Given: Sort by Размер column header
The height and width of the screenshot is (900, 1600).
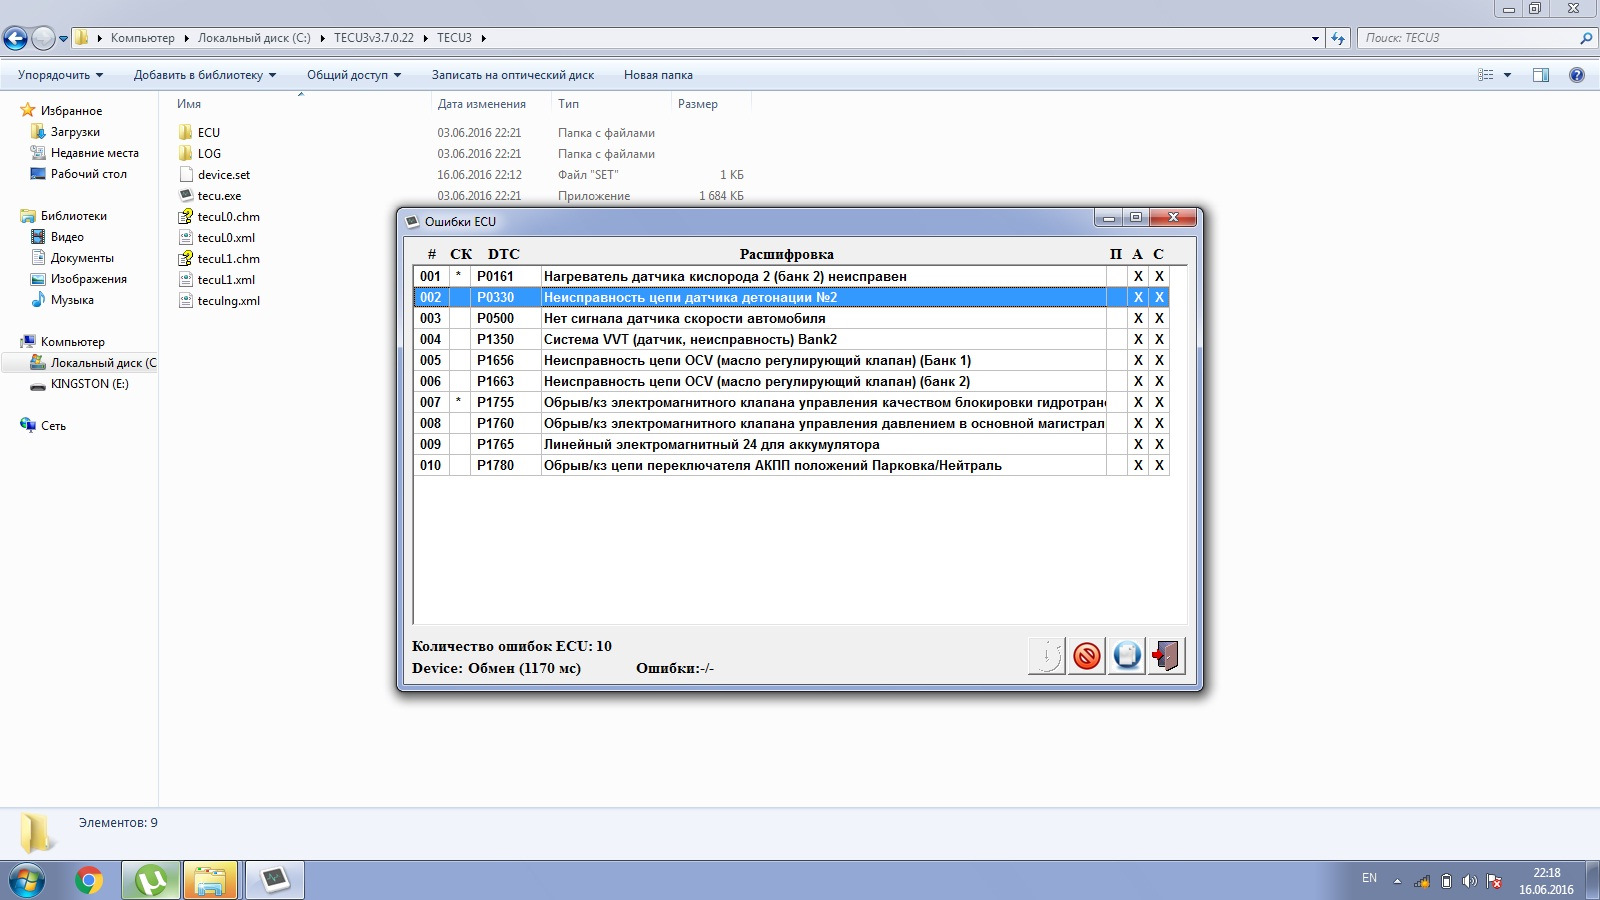Looking at the screenshot, I should [x=698, y=104].
